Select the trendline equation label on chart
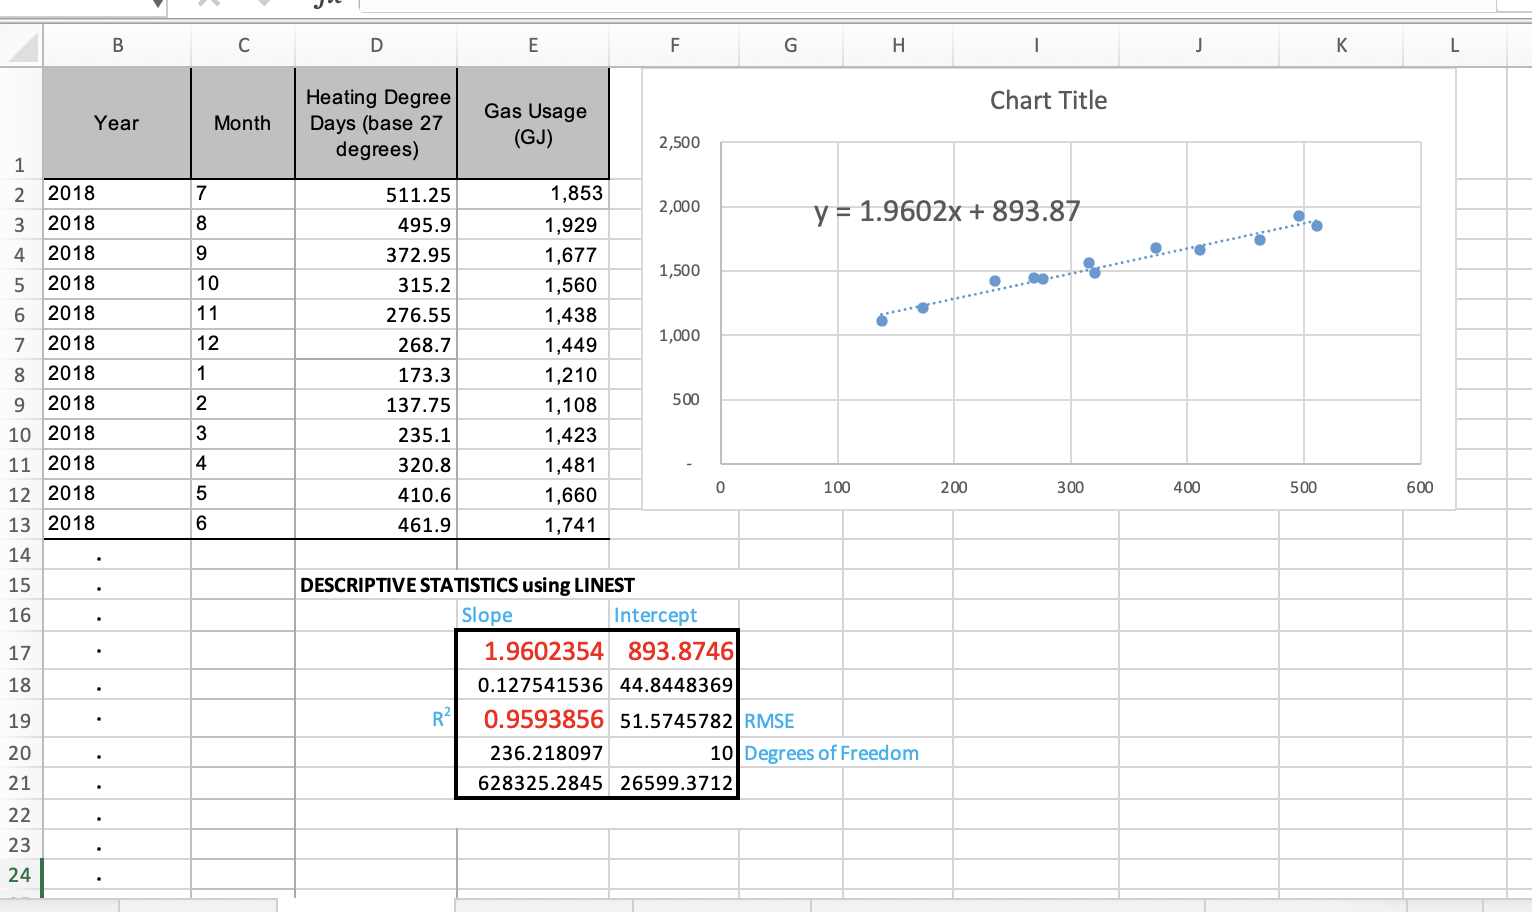The image size is (1532, 912). pyautogui.click(x=947, y=211)
